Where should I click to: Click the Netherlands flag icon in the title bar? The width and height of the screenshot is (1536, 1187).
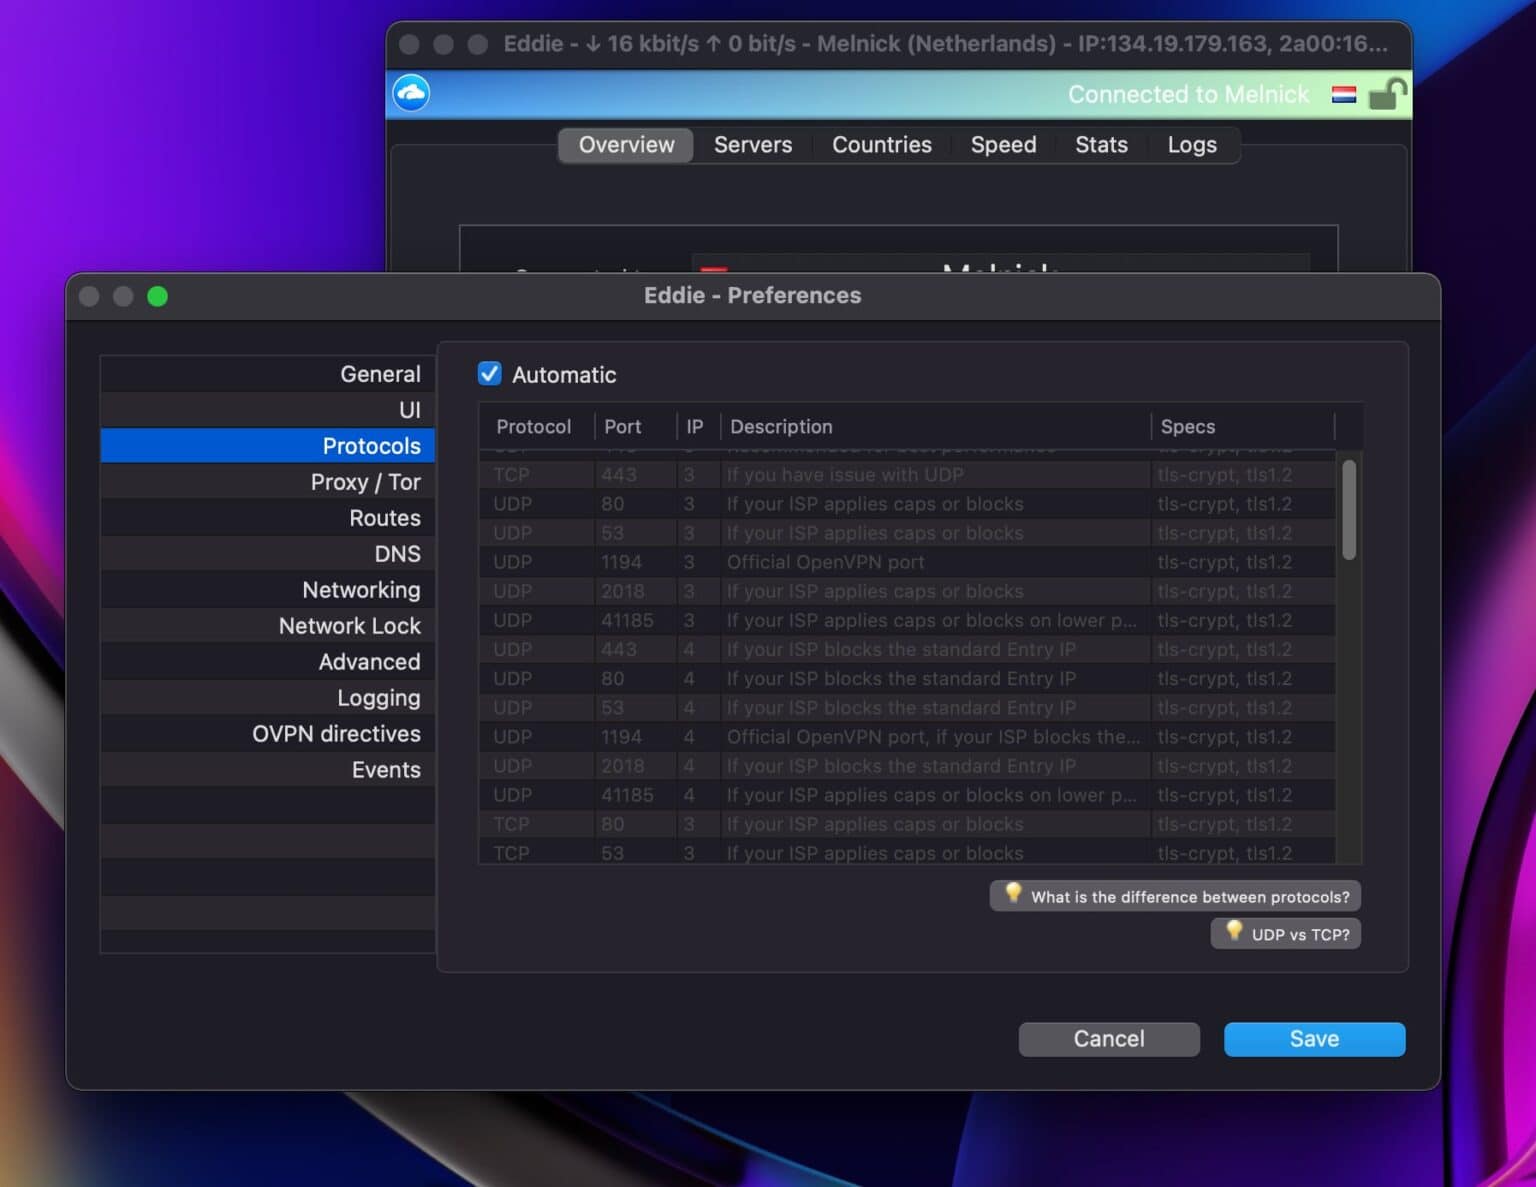pos(1344,95)
